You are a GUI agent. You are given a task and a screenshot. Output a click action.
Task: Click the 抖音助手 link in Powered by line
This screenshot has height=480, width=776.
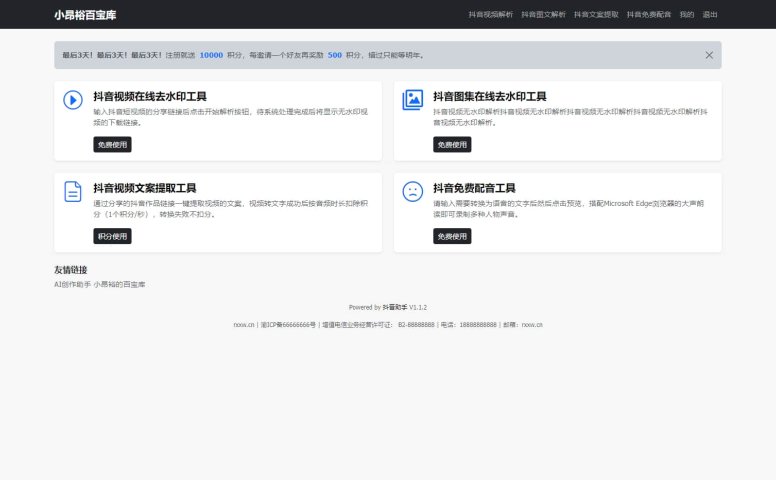pos(394,307)
